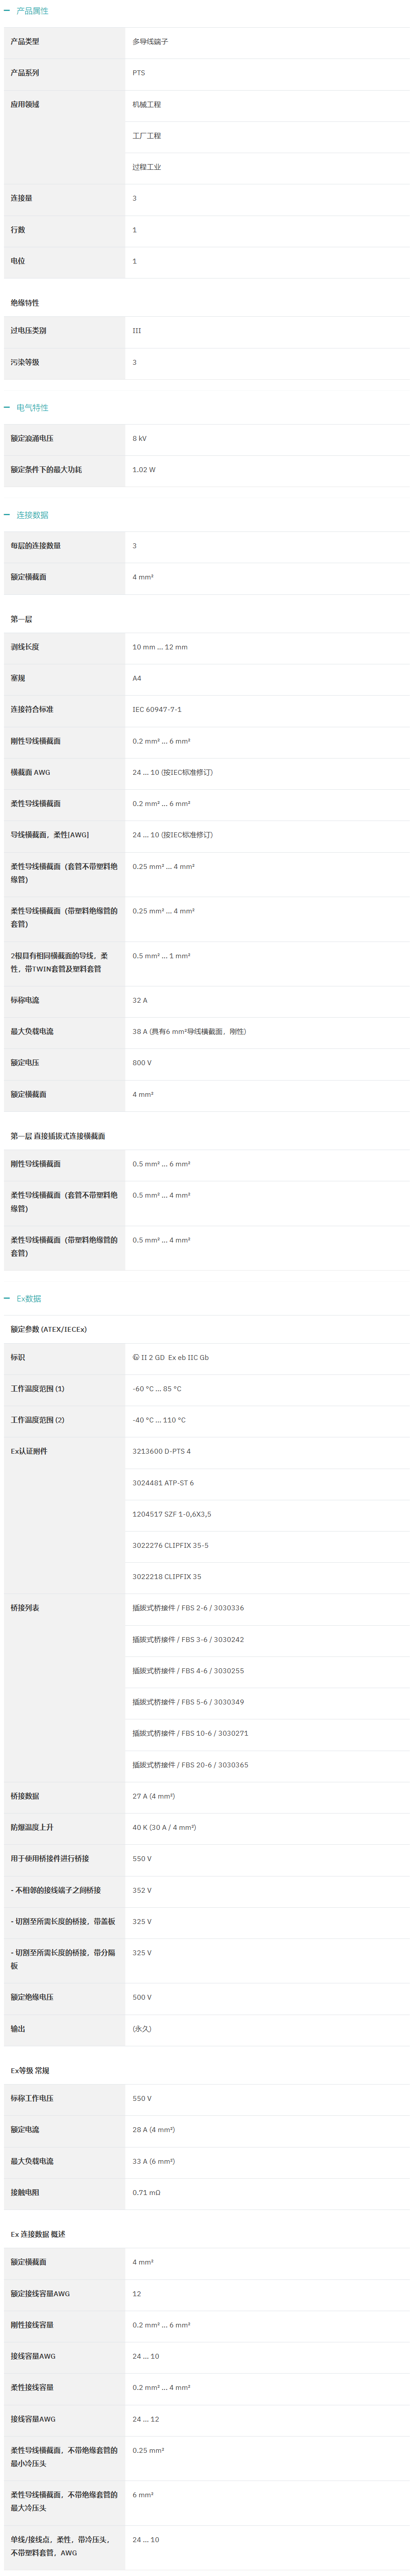Screen dimensions: 412x2576
Task: Click the 接触电阻 row label
Action: point(25,2193)
